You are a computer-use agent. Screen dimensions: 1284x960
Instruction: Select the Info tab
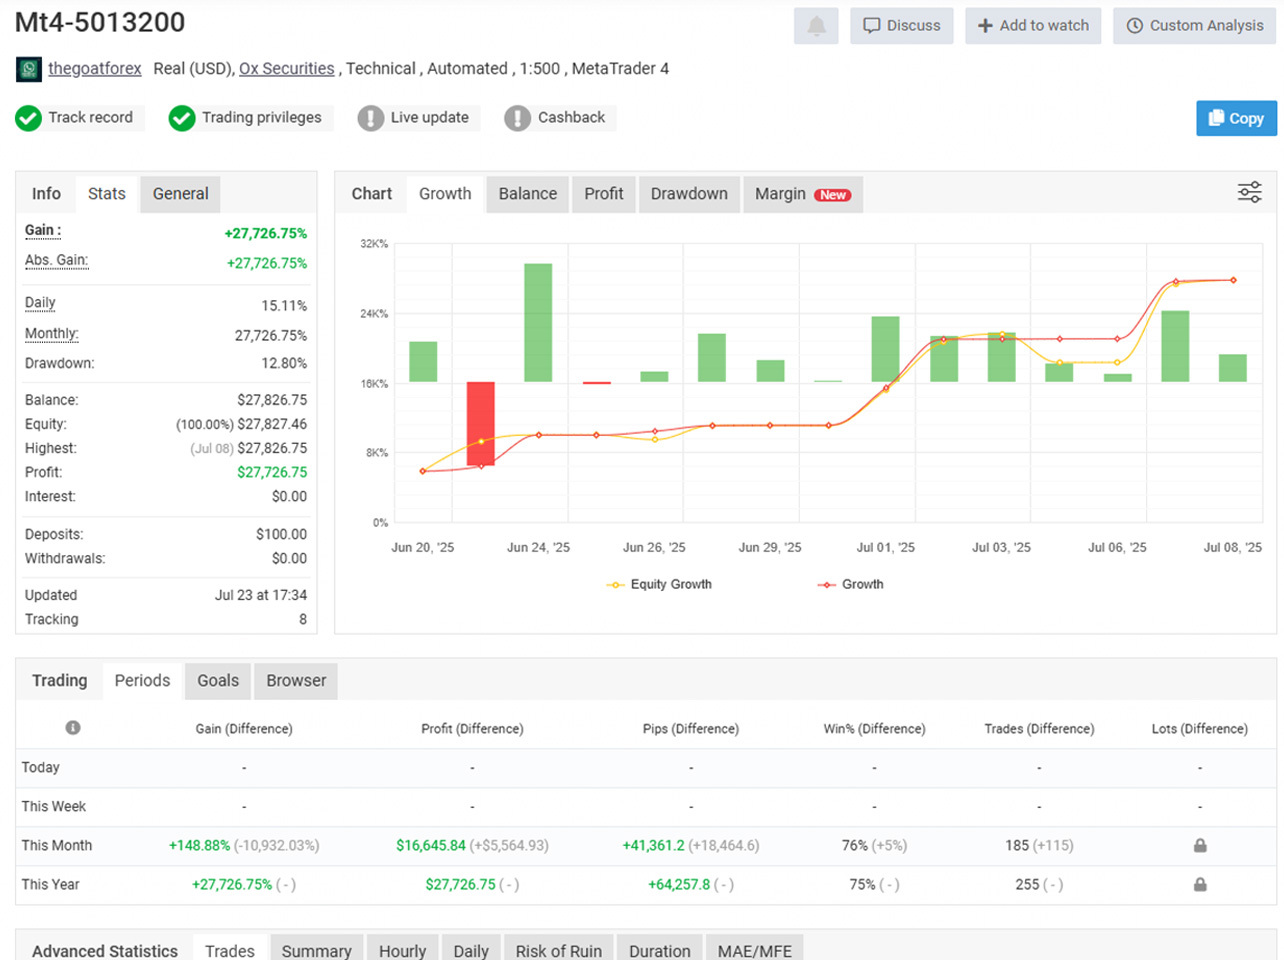point(46,194)
